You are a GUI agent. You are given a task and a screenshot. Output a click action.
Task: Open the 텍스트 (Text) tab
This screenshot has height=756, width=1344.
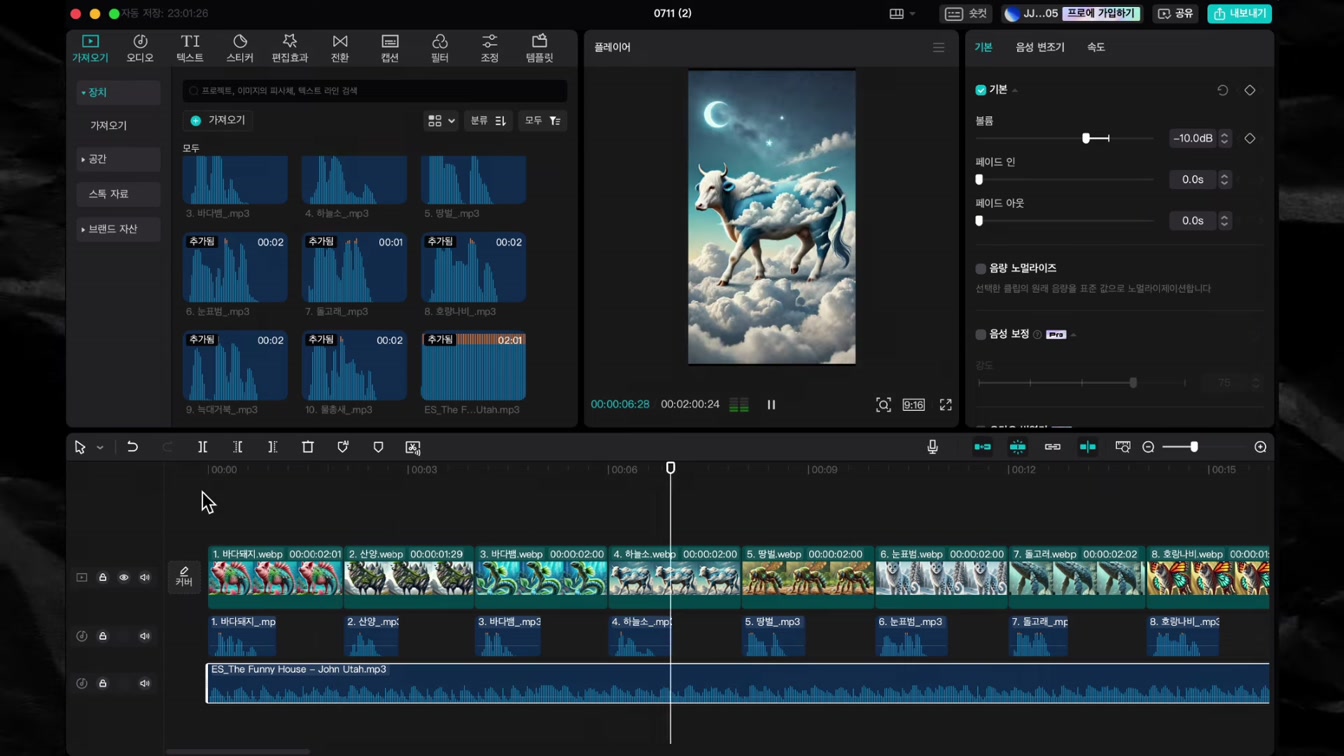190,47
